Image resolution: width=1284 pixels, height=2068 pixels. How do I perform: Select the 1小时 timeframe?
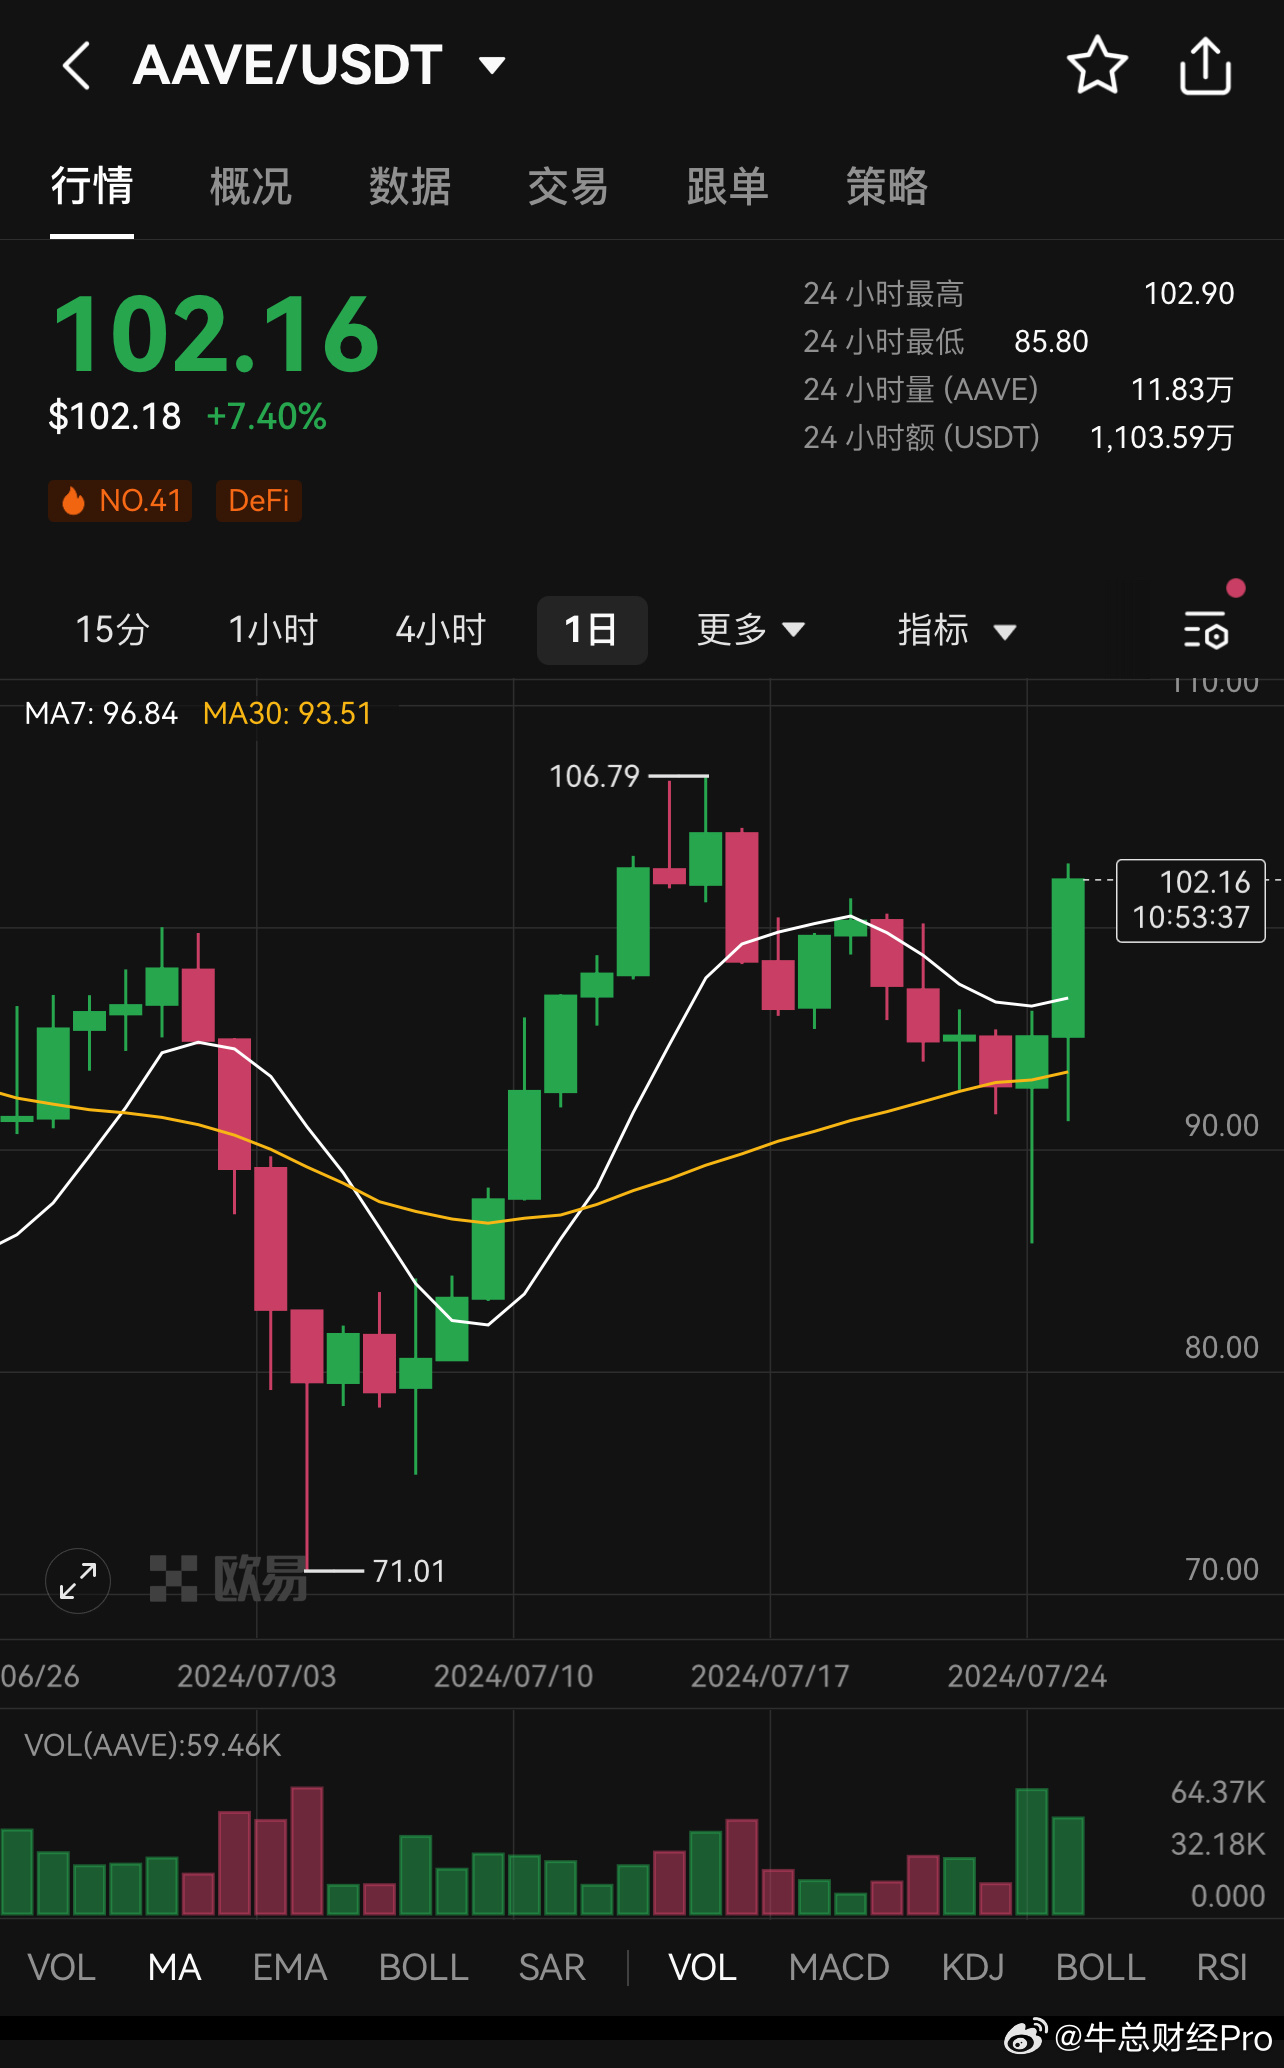click(273, 630)
